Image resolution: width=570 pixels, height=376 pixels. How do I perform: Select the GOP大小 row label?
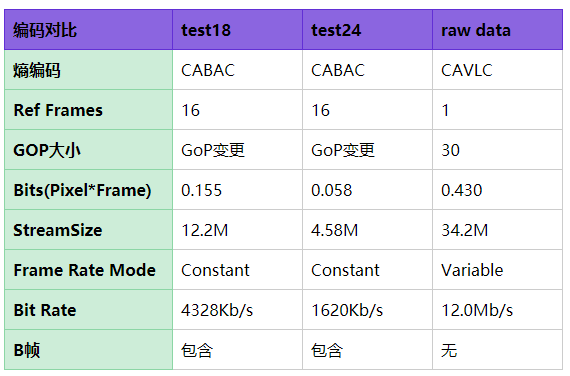[88, 150]
